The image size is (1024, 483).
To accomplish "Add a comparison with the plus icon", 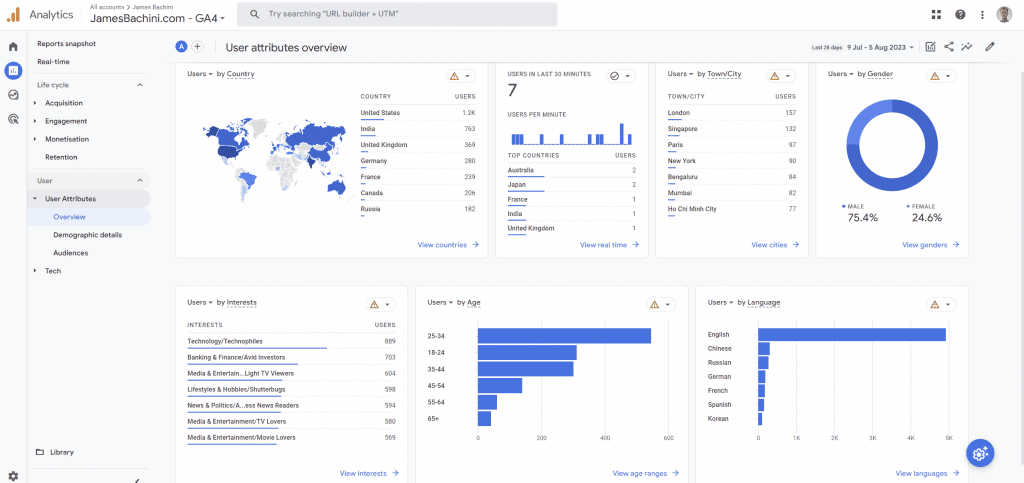I will (197, 47).
